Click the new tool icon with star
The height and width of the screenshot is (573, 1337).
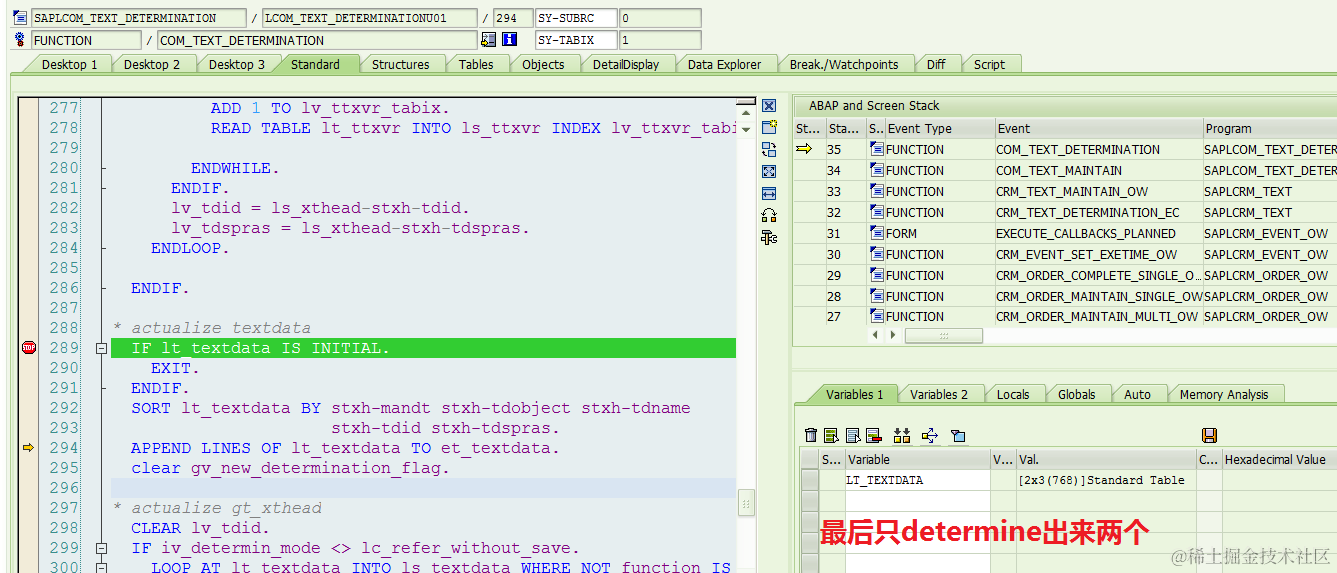pyautogui.click(x=768, y=127)
